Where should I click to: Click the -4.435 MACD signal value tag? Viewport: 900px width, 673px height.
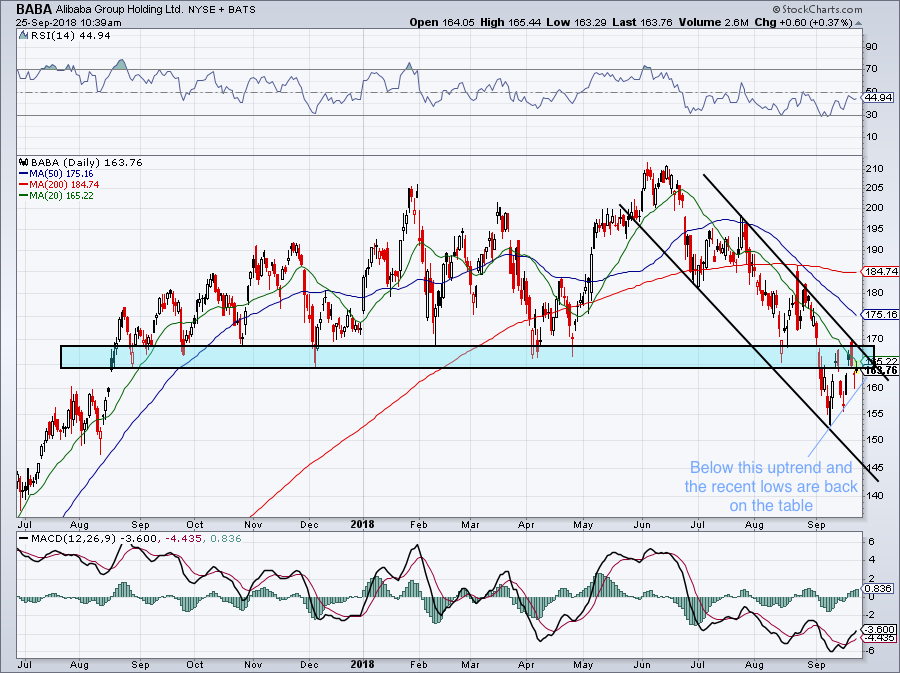[881, 637]
